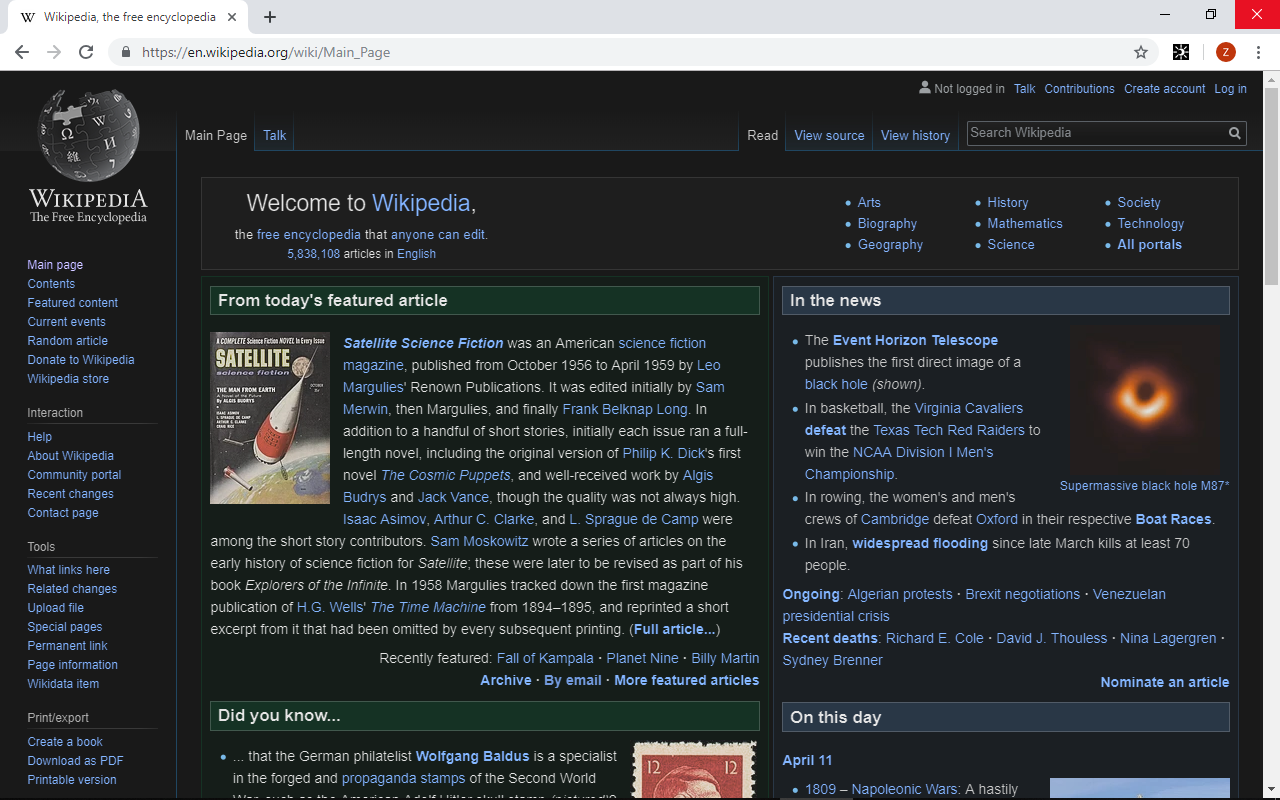Open Boat Races link
1280x800 pixels.
click(x=1173, y=519)
